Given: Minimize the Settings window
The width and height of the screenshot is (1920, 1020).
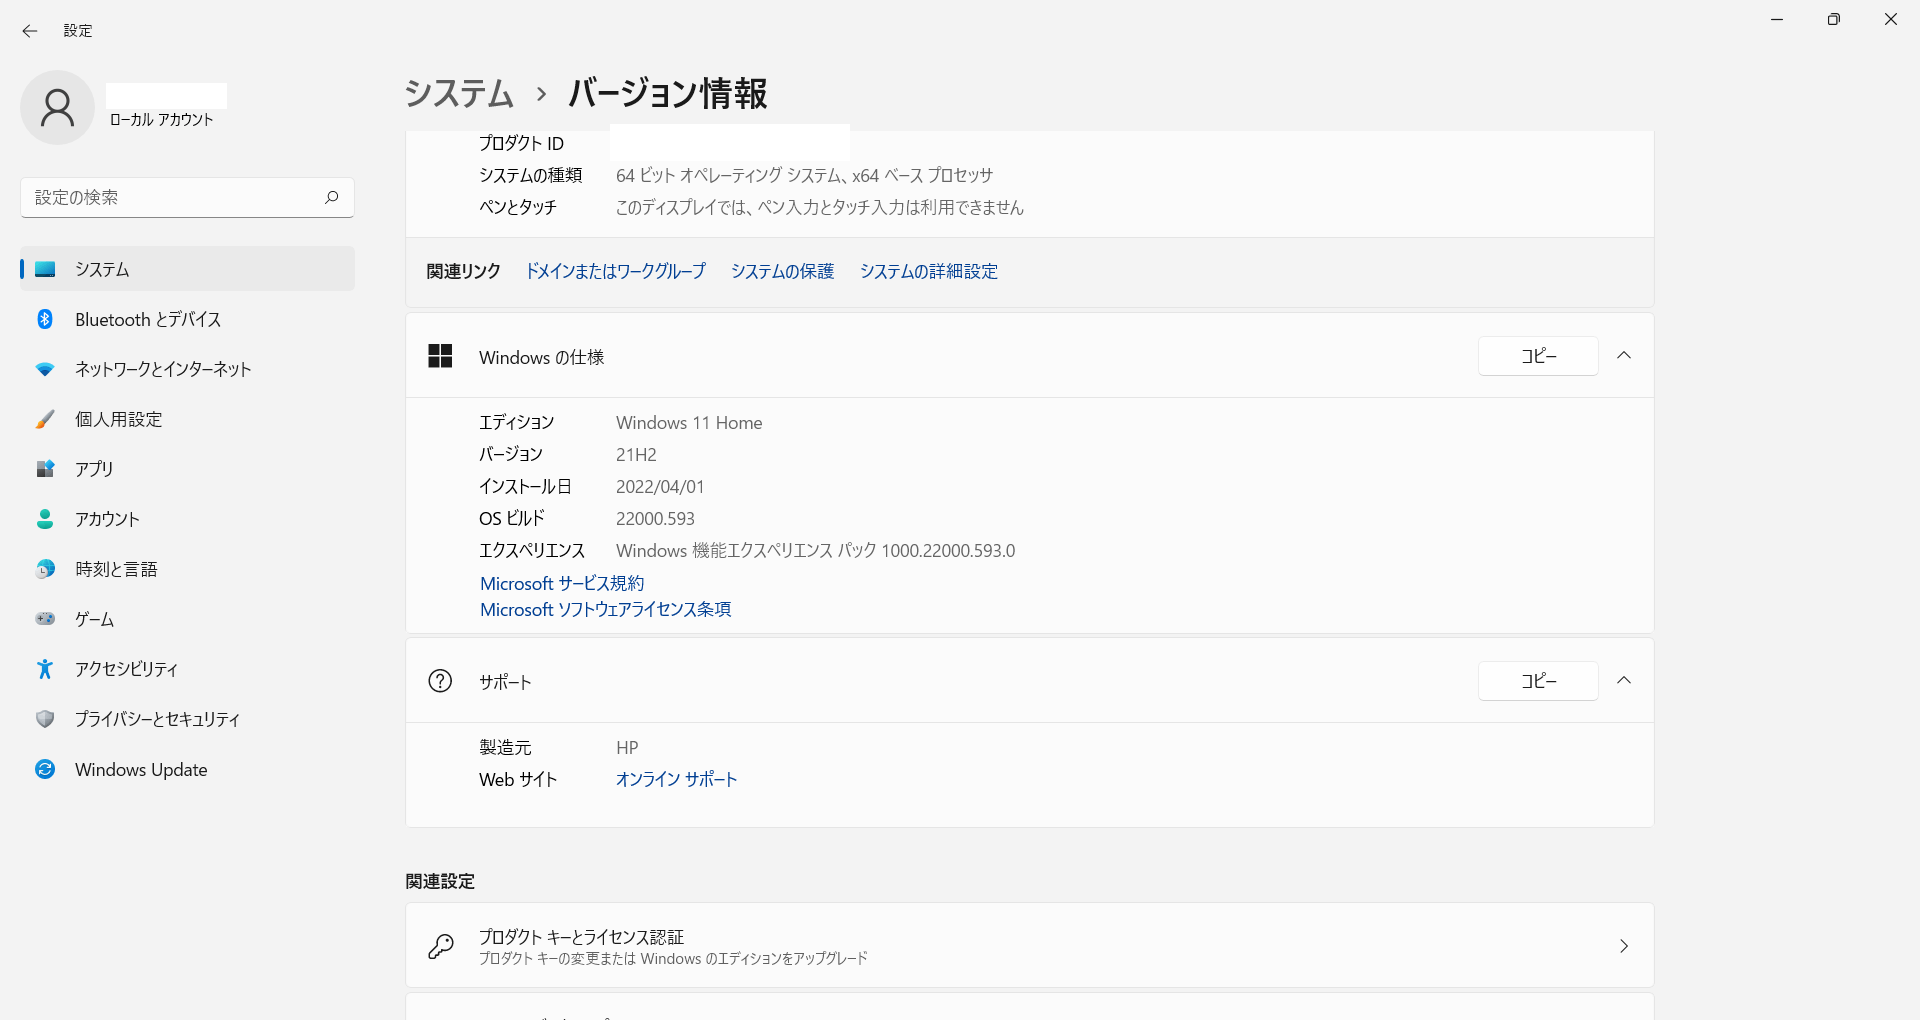Looking at the screenshot, I should point(1777,19).
